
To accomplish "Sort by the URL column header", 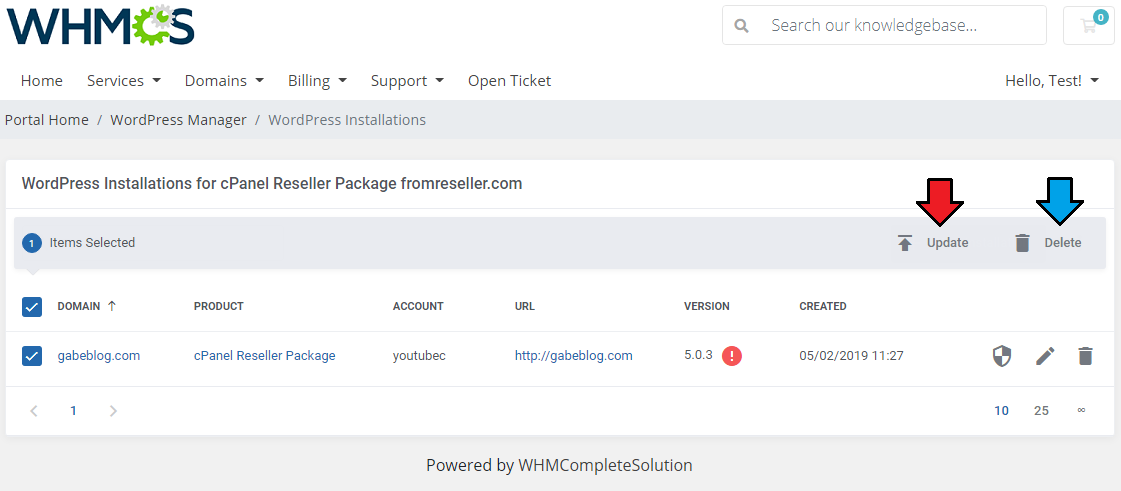I will point(525,306).
